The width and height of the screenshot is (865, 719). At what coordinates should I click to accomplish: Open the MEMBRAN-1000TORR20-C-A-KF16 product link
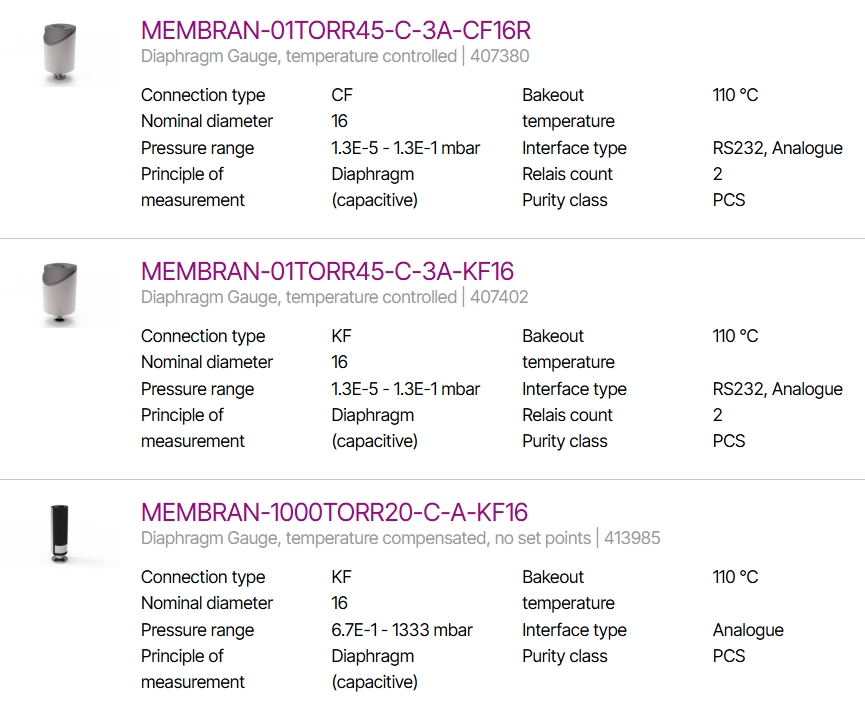pos(334,513)
